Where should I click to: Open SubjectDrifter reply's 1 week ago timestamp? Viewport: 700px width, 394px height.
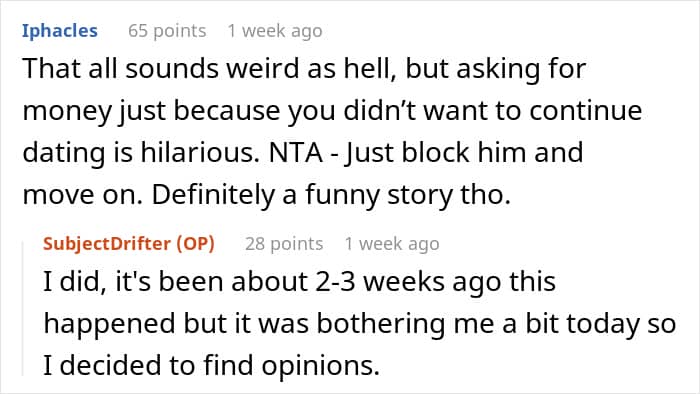coord(392,244)
